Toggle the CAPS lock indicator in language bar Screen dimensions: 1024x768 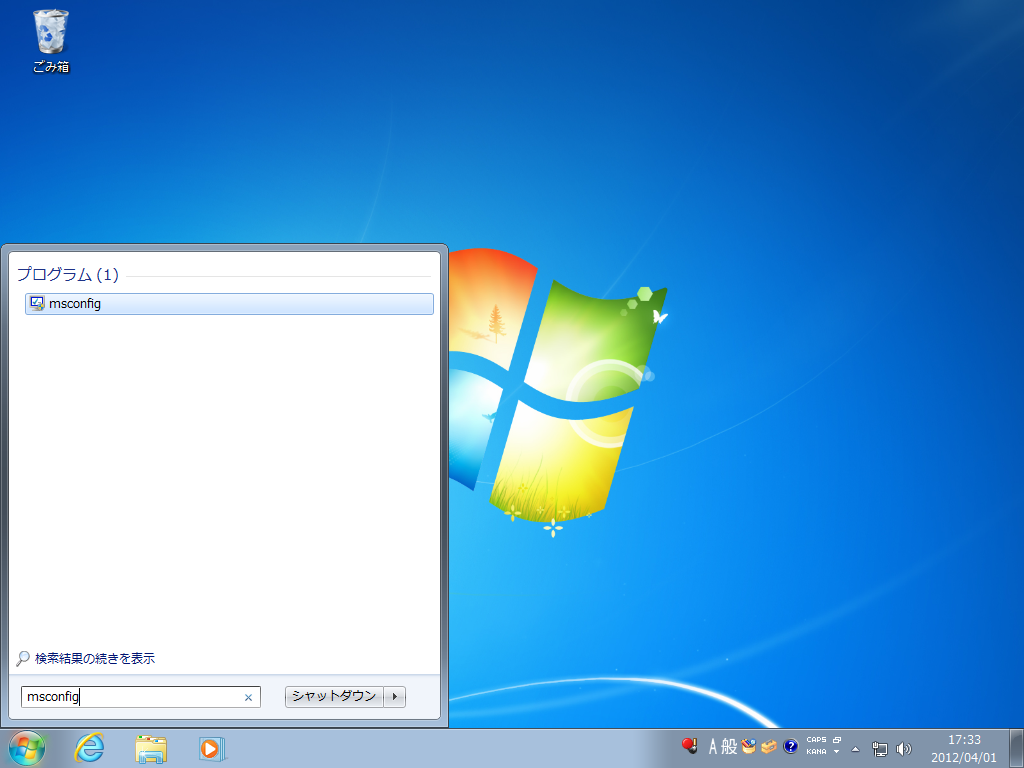[816, 740]
